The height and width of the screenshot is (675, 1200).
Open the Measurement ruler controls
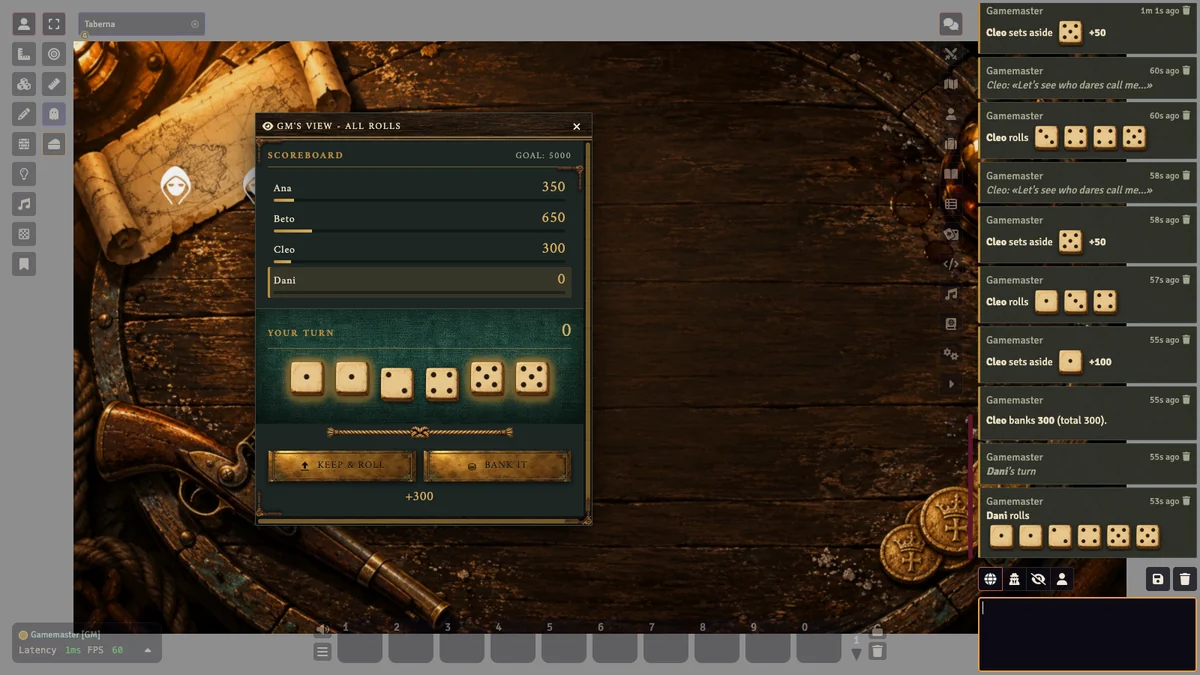point(24,54)
